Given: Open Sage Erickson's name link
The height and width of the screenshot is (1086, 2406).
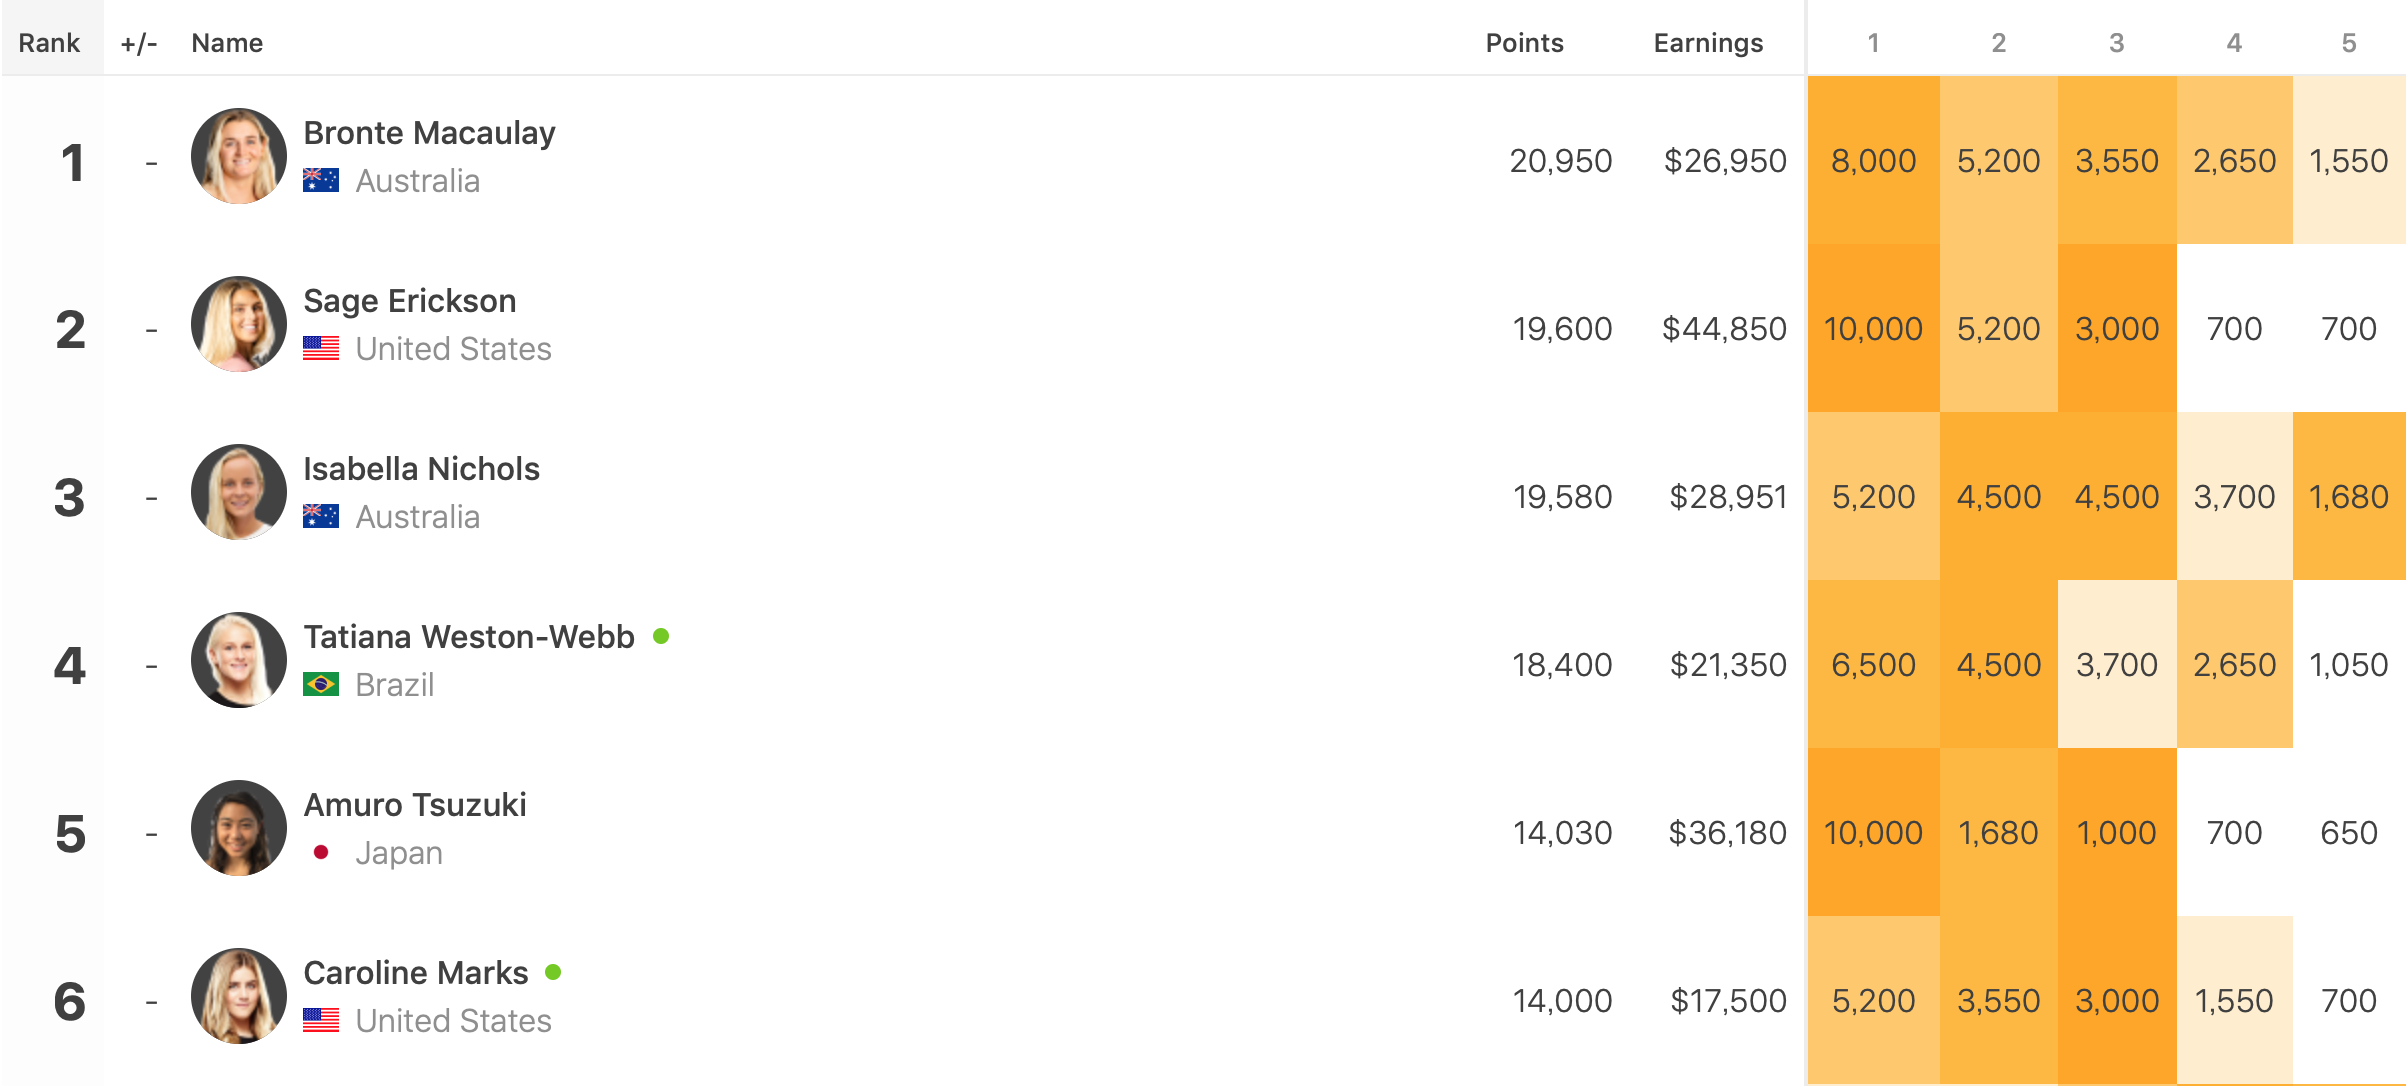Looking at the screenshot, I should click(409, 301).
